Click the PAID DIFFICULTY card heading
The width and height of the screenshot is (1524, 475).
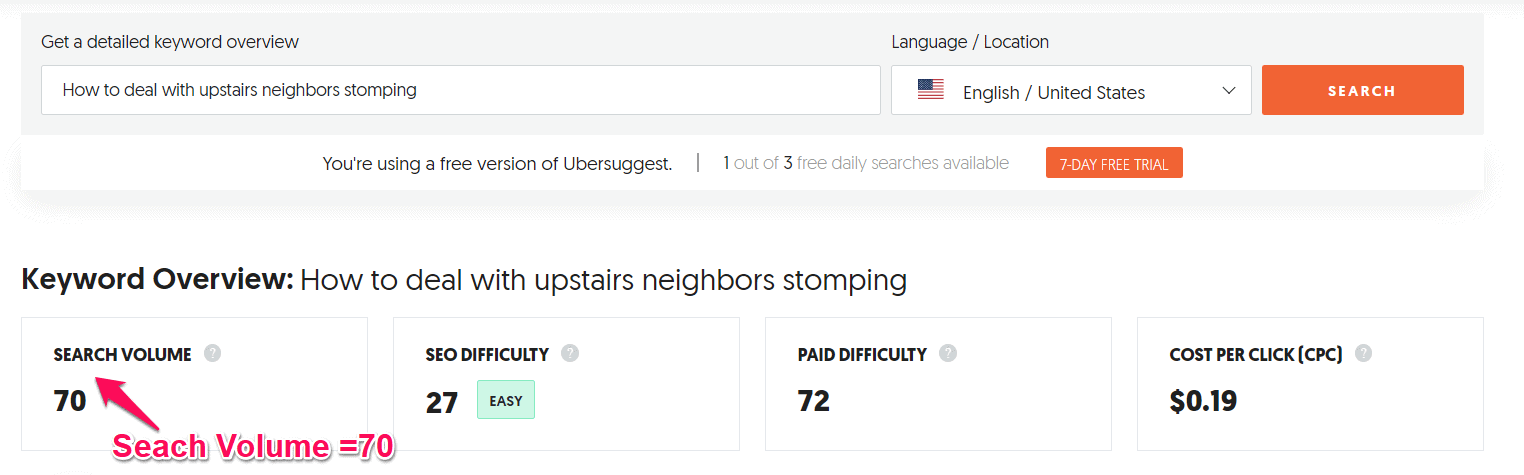tap(862, 355)
